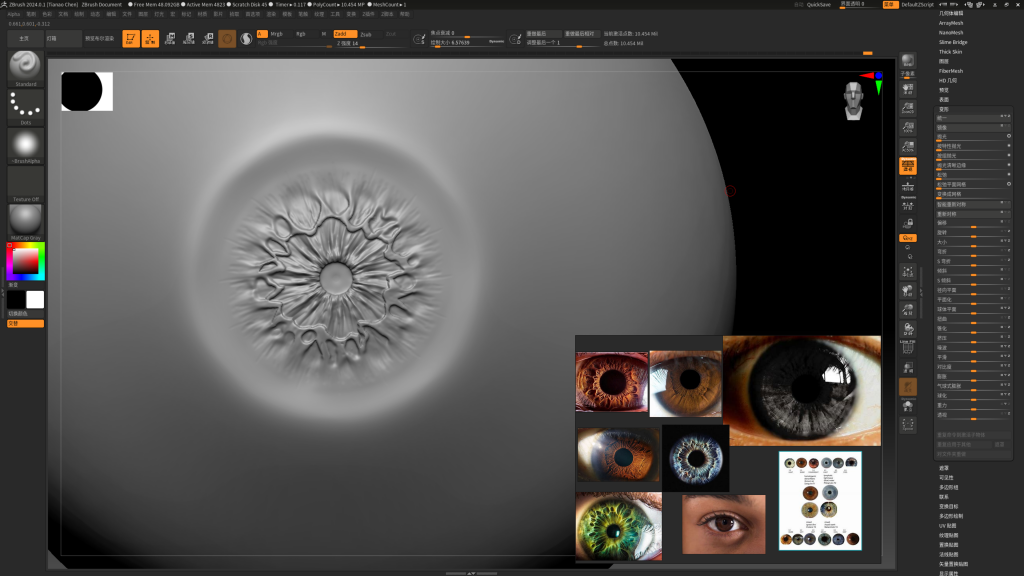The height and width of the screenshot is (576, 1024).
Task: Click the camera head orientation gizmo
Action: pos(854,101)
